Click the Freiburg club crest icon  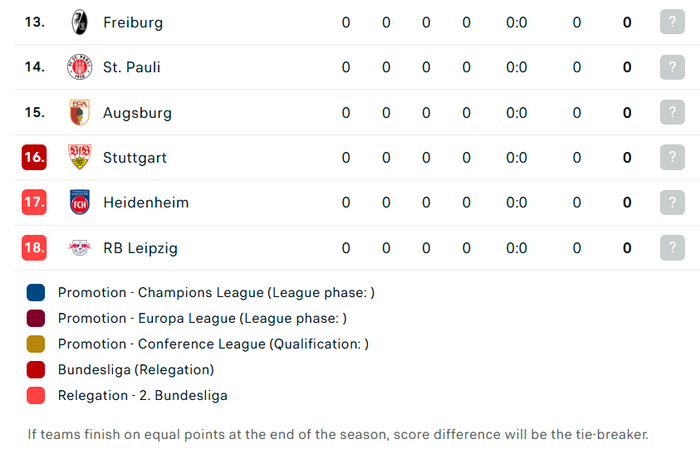coord(80,22)
